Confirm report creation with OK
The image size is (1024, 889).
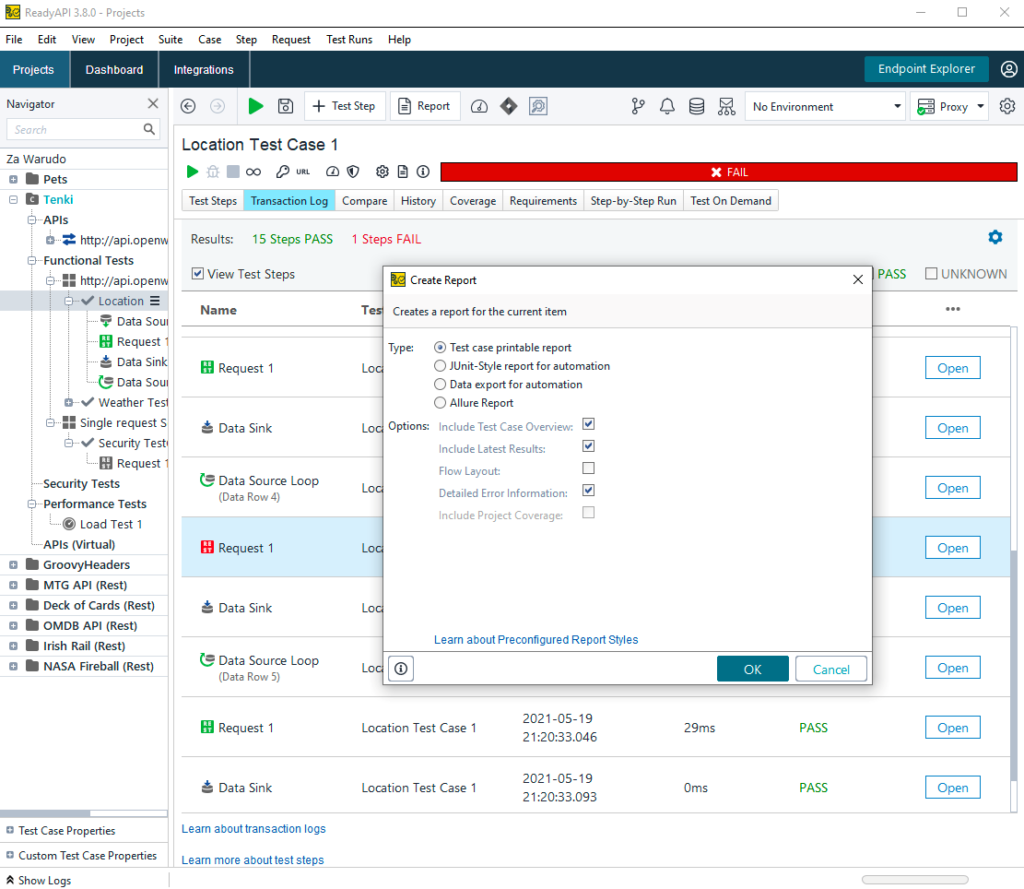pyautogui.click(x=752, y=668)
